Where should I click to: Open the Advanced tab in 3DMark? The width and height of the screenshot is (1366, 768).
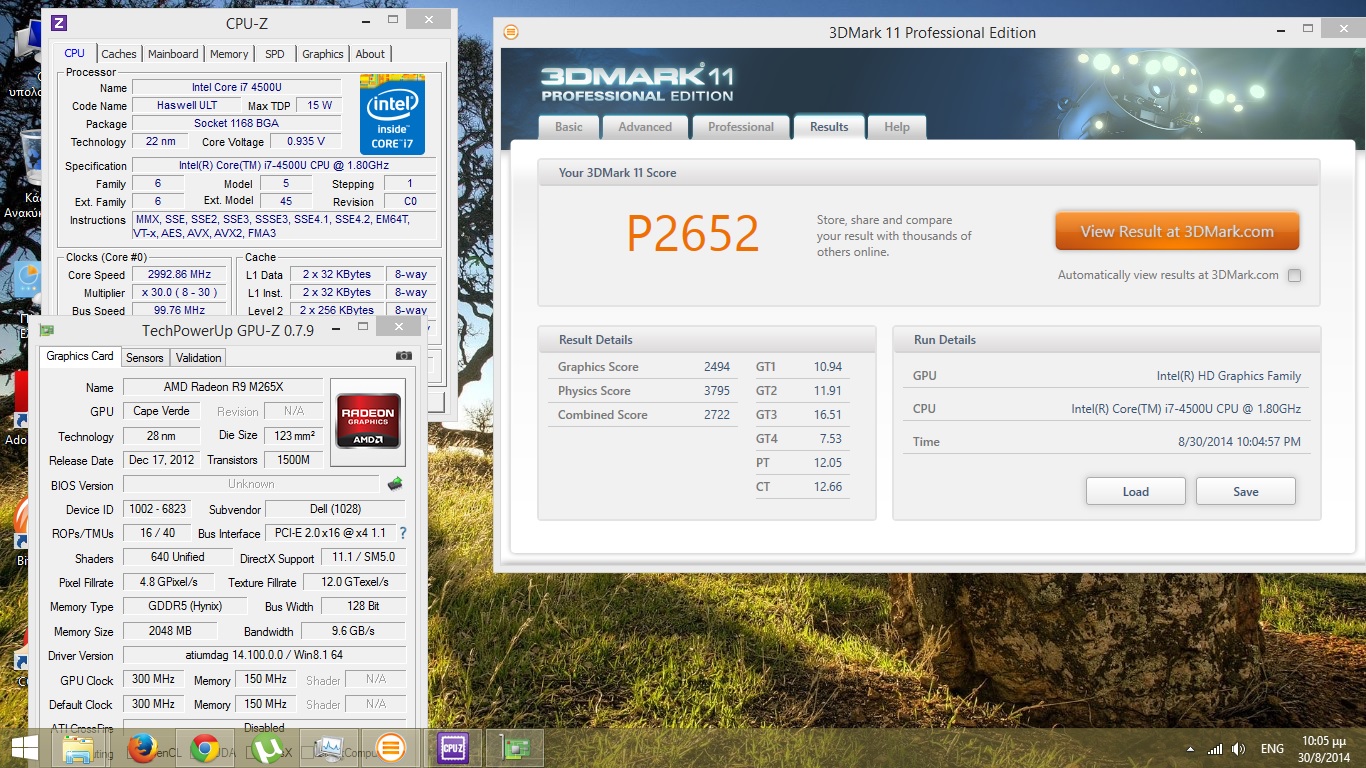[x=645, y=127]
